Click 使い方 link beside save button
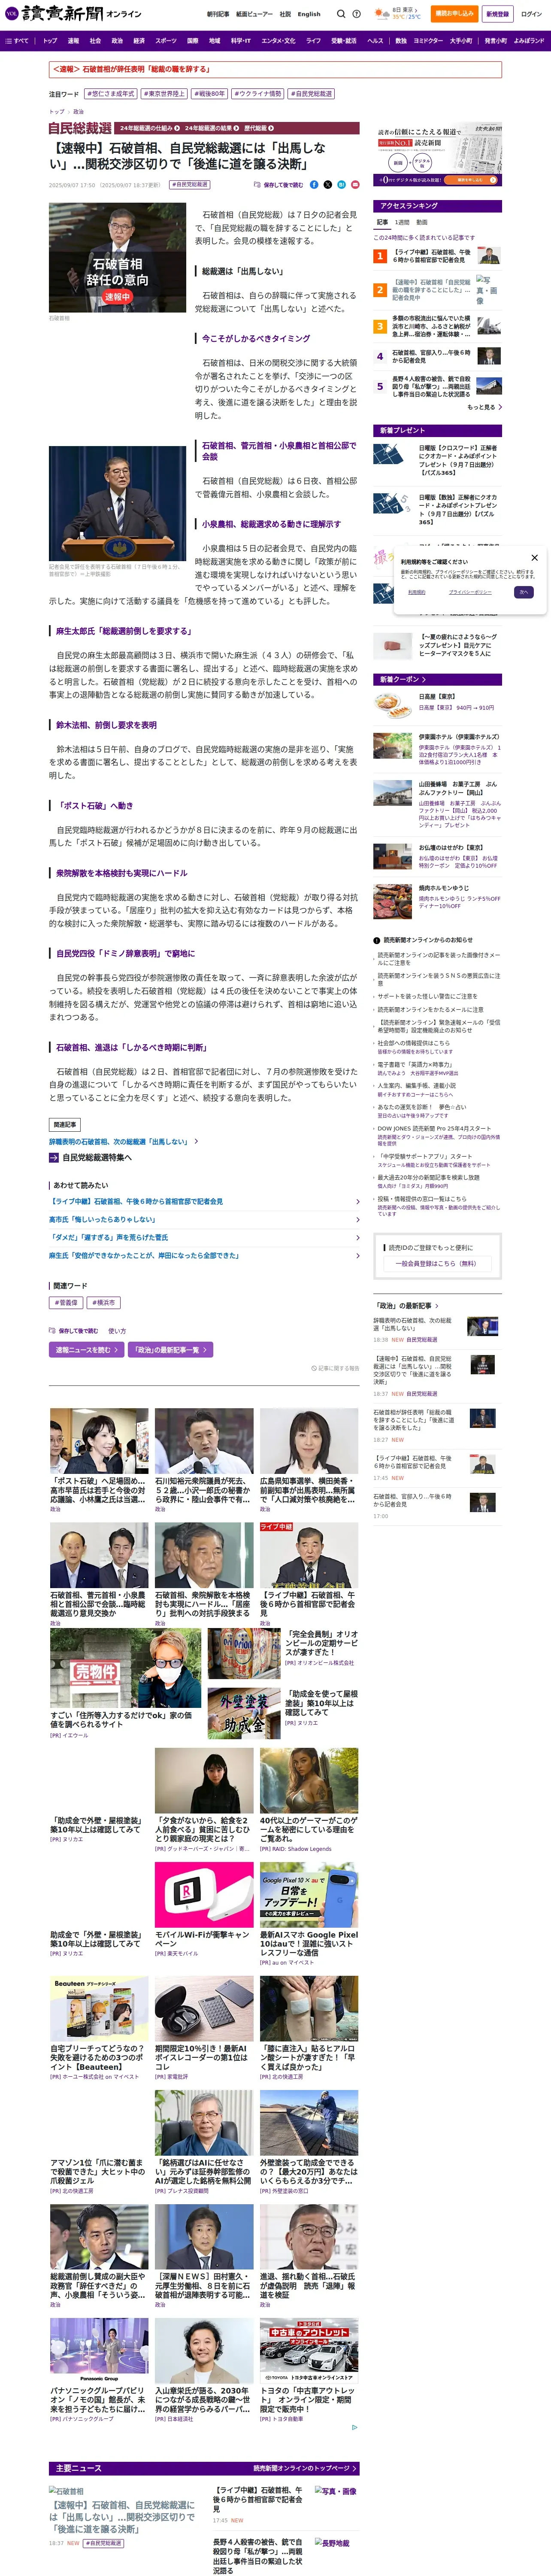The height and width of the screenshot is (2576, 551). pyautogui.click(x=117, y=1331)
